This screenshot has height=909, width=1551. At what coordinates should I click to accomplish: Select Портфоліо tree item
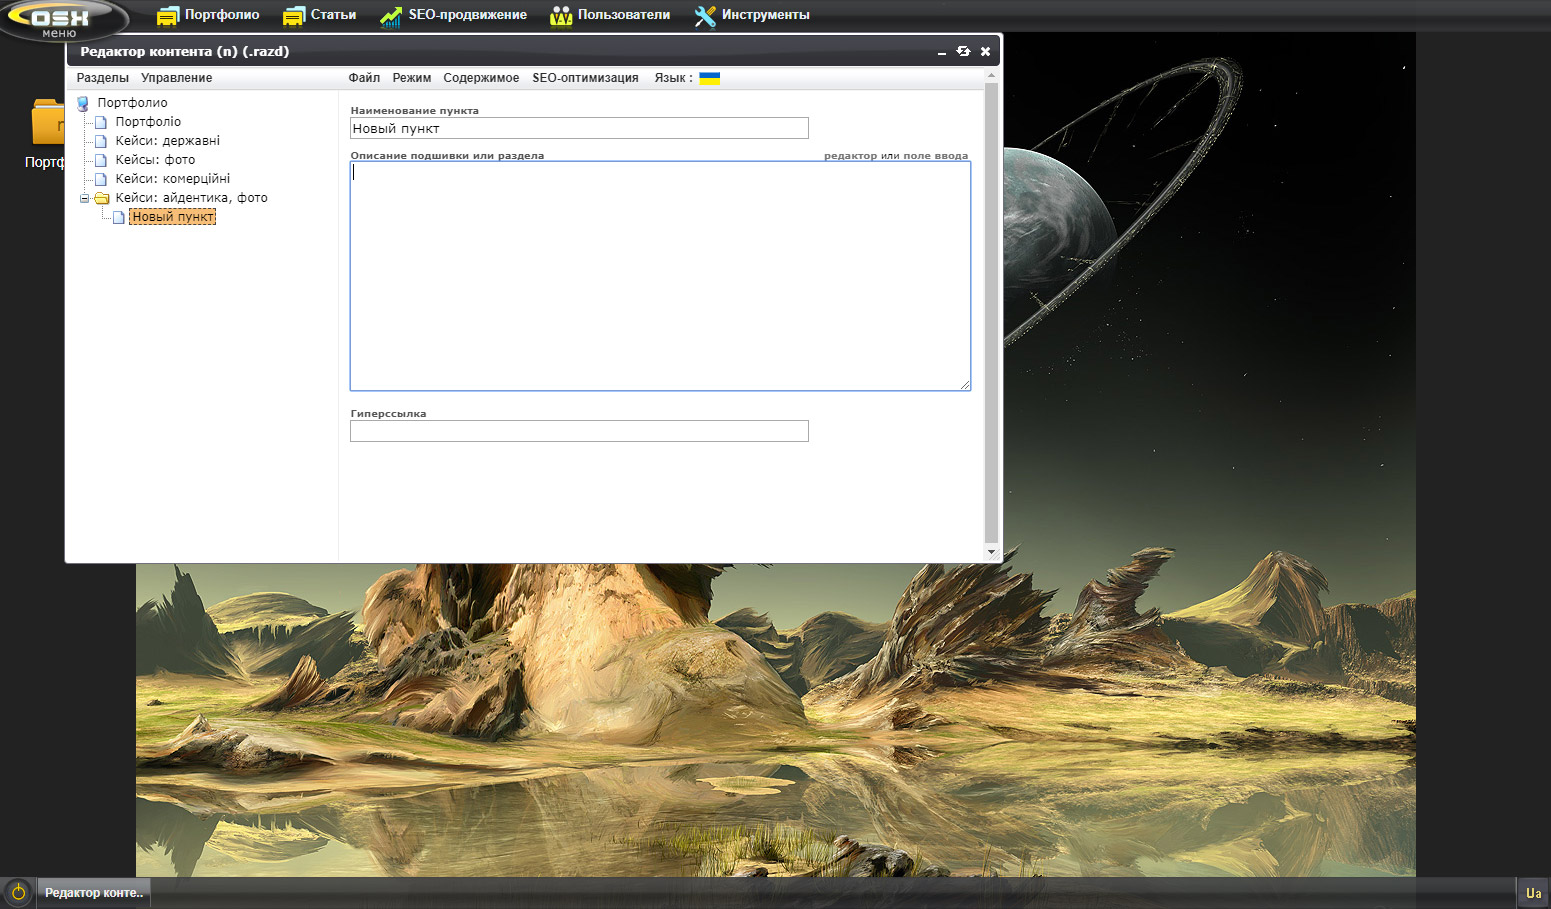tap(148, 122)
